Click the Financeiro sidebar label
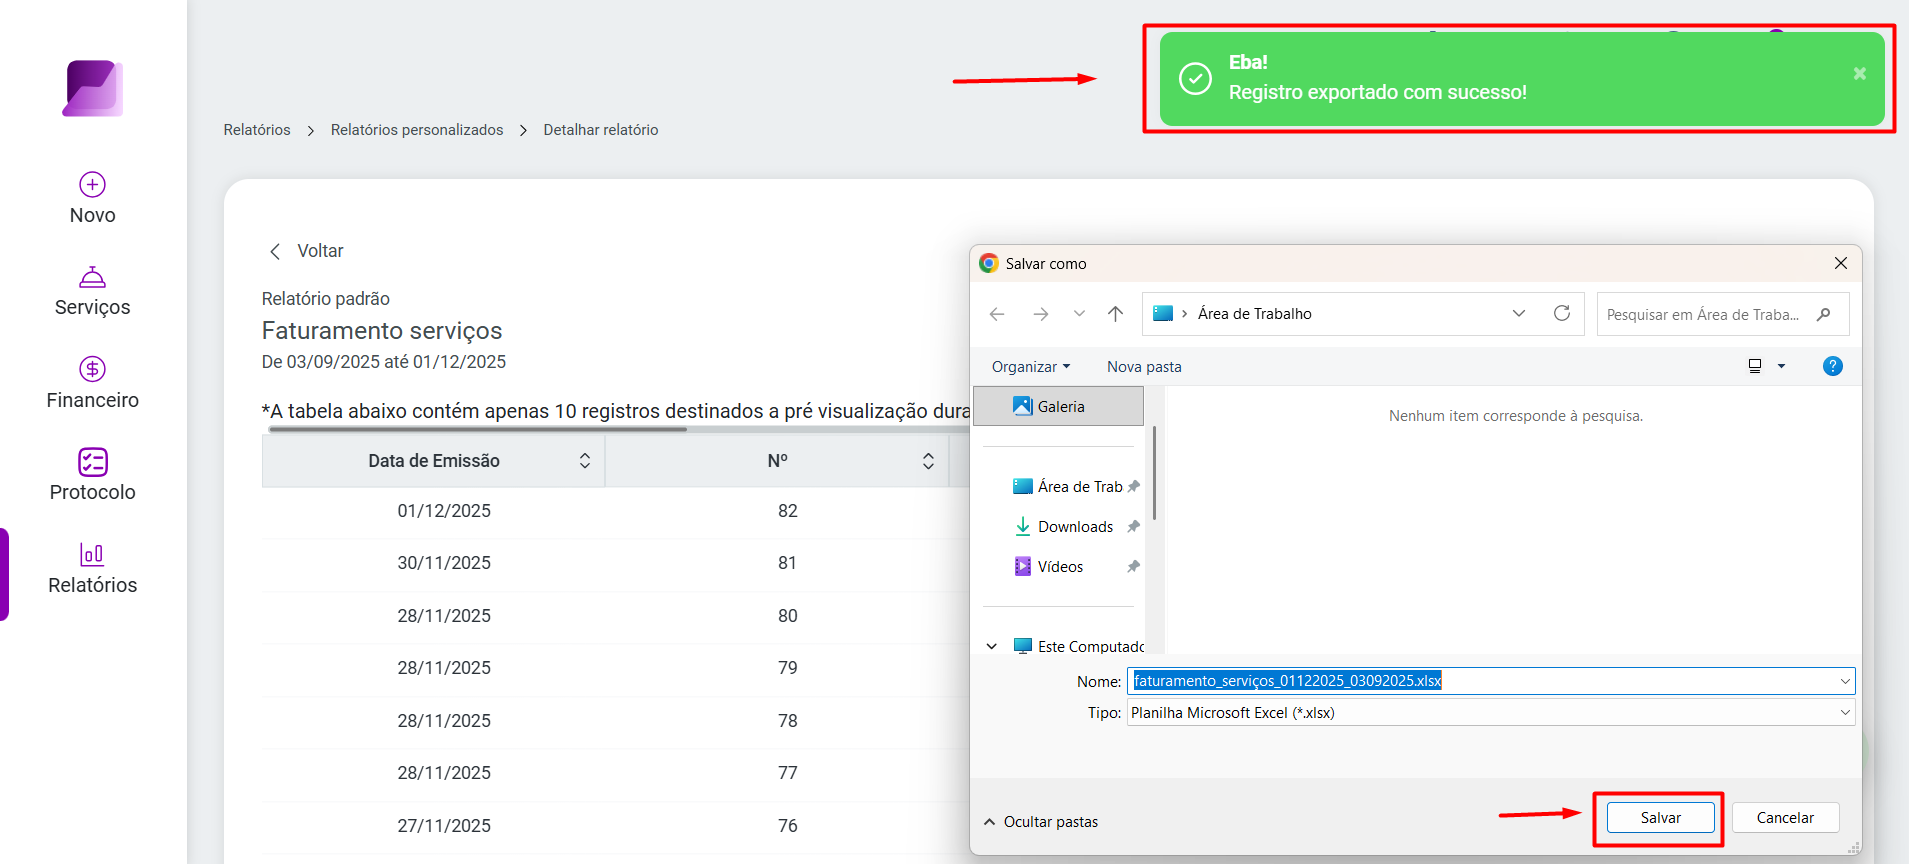Screen dimensions: 1909x864 pyautogui.click(x=93, y=401)
